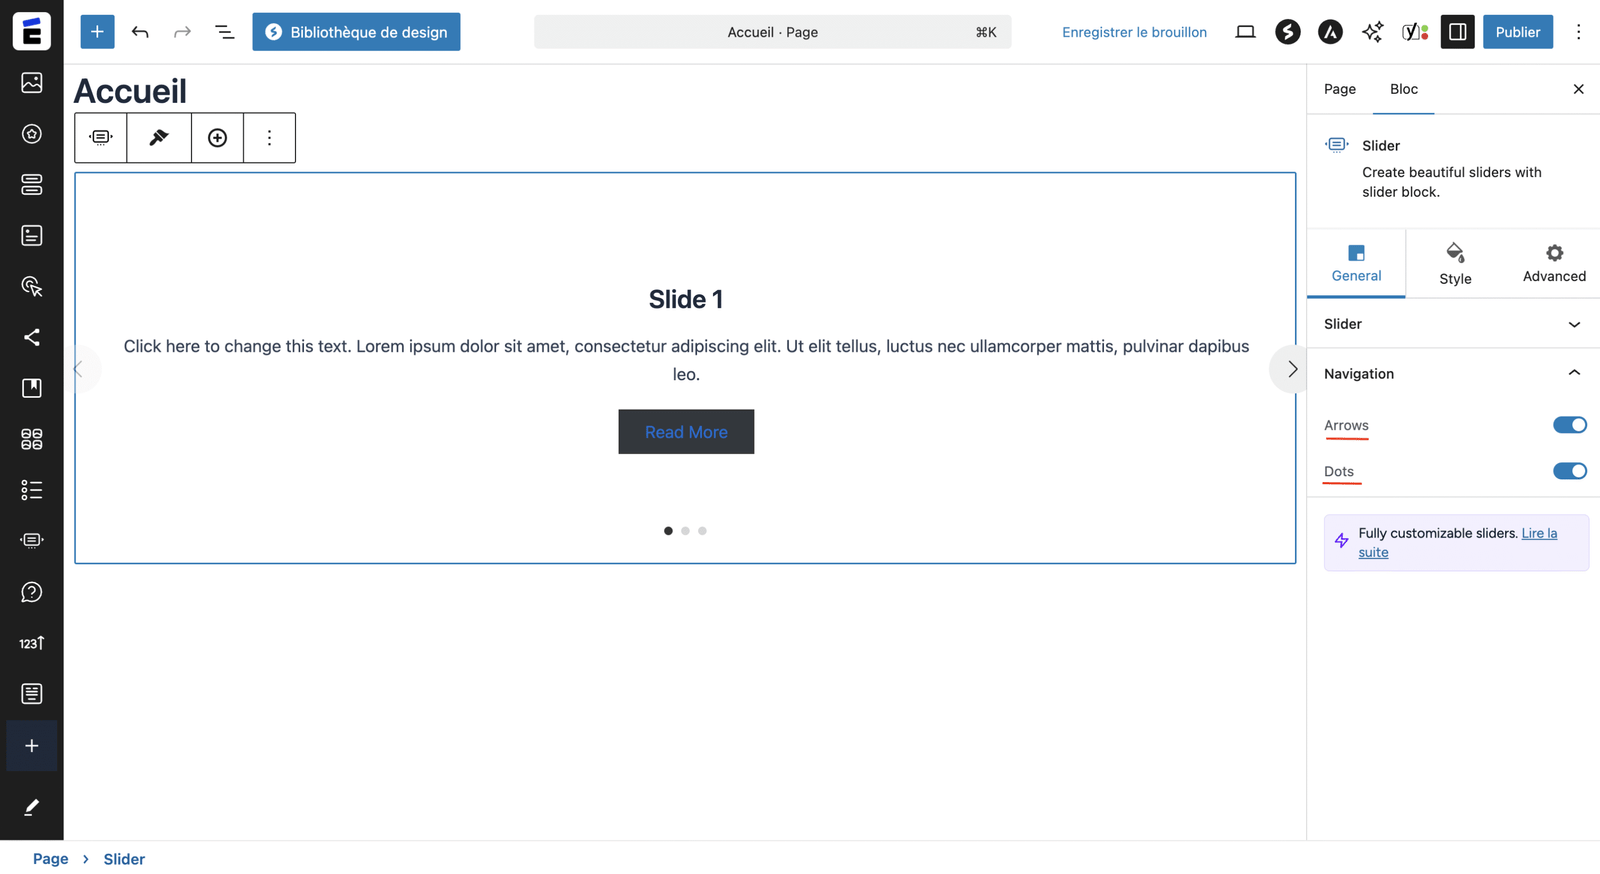The height and width of the screenshot is (874, 1600).
Task: Select the social share block icon
Action: coord(32,337)
